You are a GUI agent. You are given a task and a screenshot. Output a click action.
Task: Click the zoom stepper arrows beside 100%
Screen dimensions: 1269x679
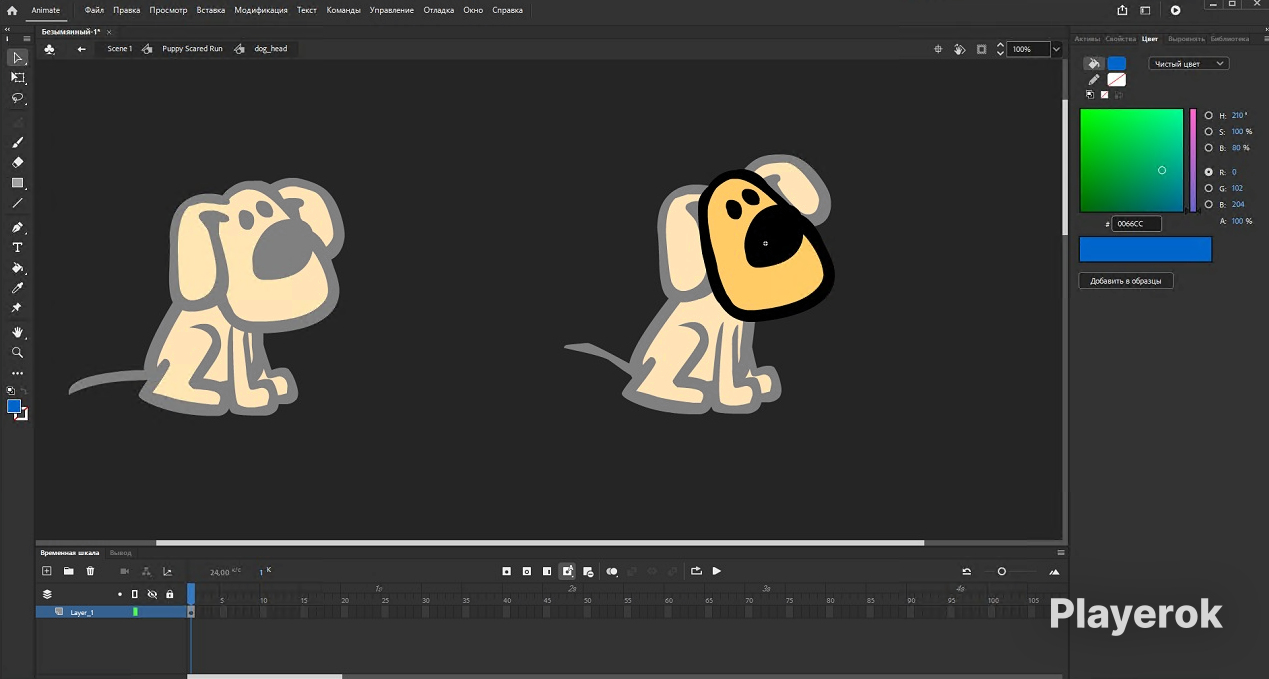tap(1000, 48)
